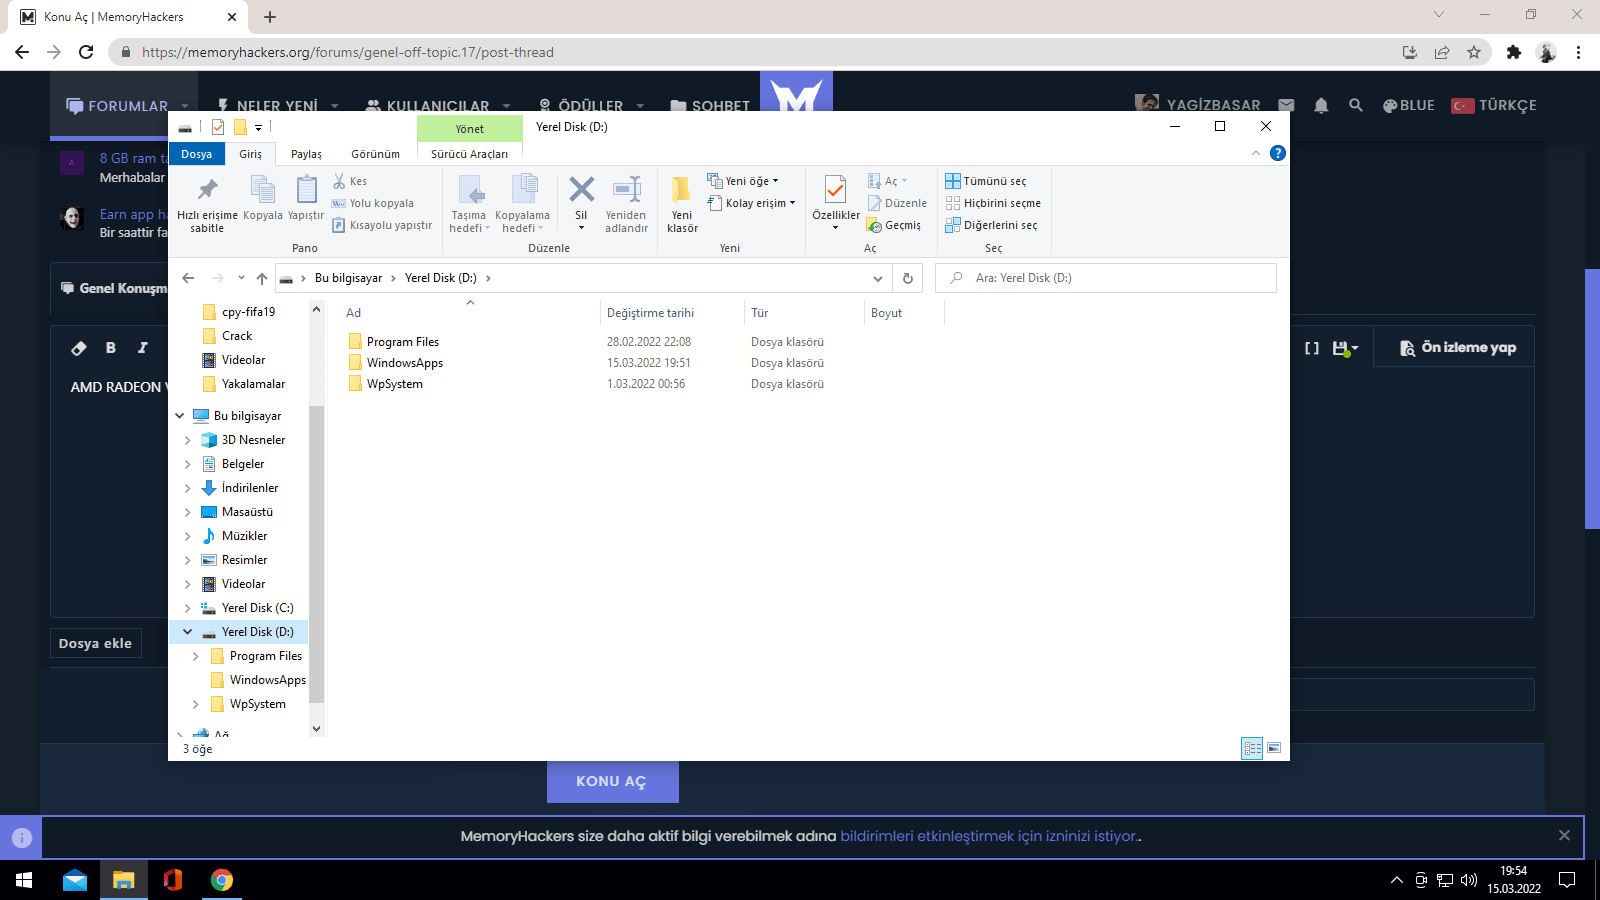Screen dimensions: 1600x900
Task: Open Kopyalama hedefi copy-to dropdown
Action: pyautogui.click(x=522, y=204)
